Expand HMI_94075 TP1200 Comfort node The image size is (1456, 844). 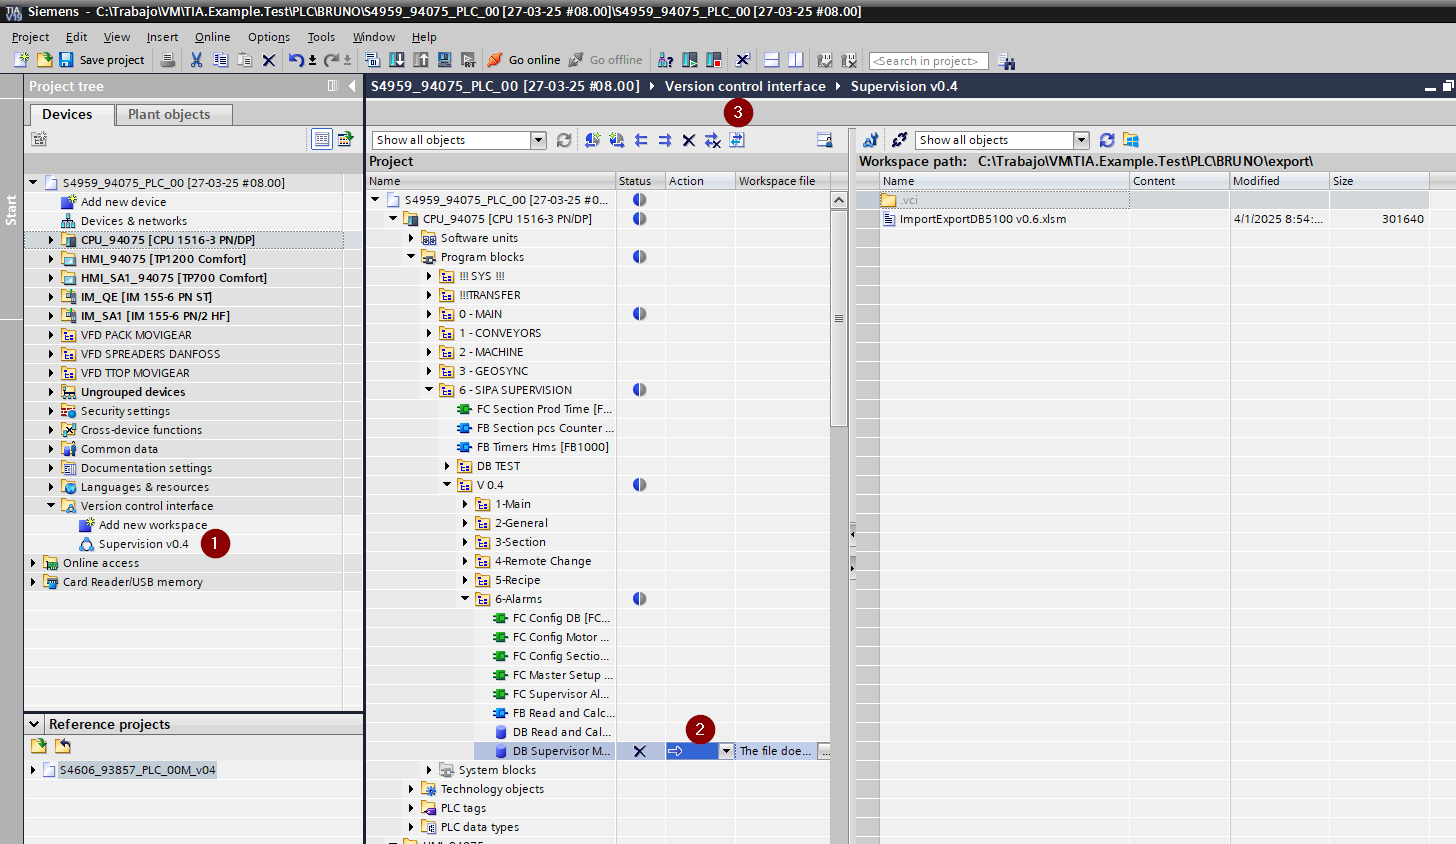tap(51, 259)
